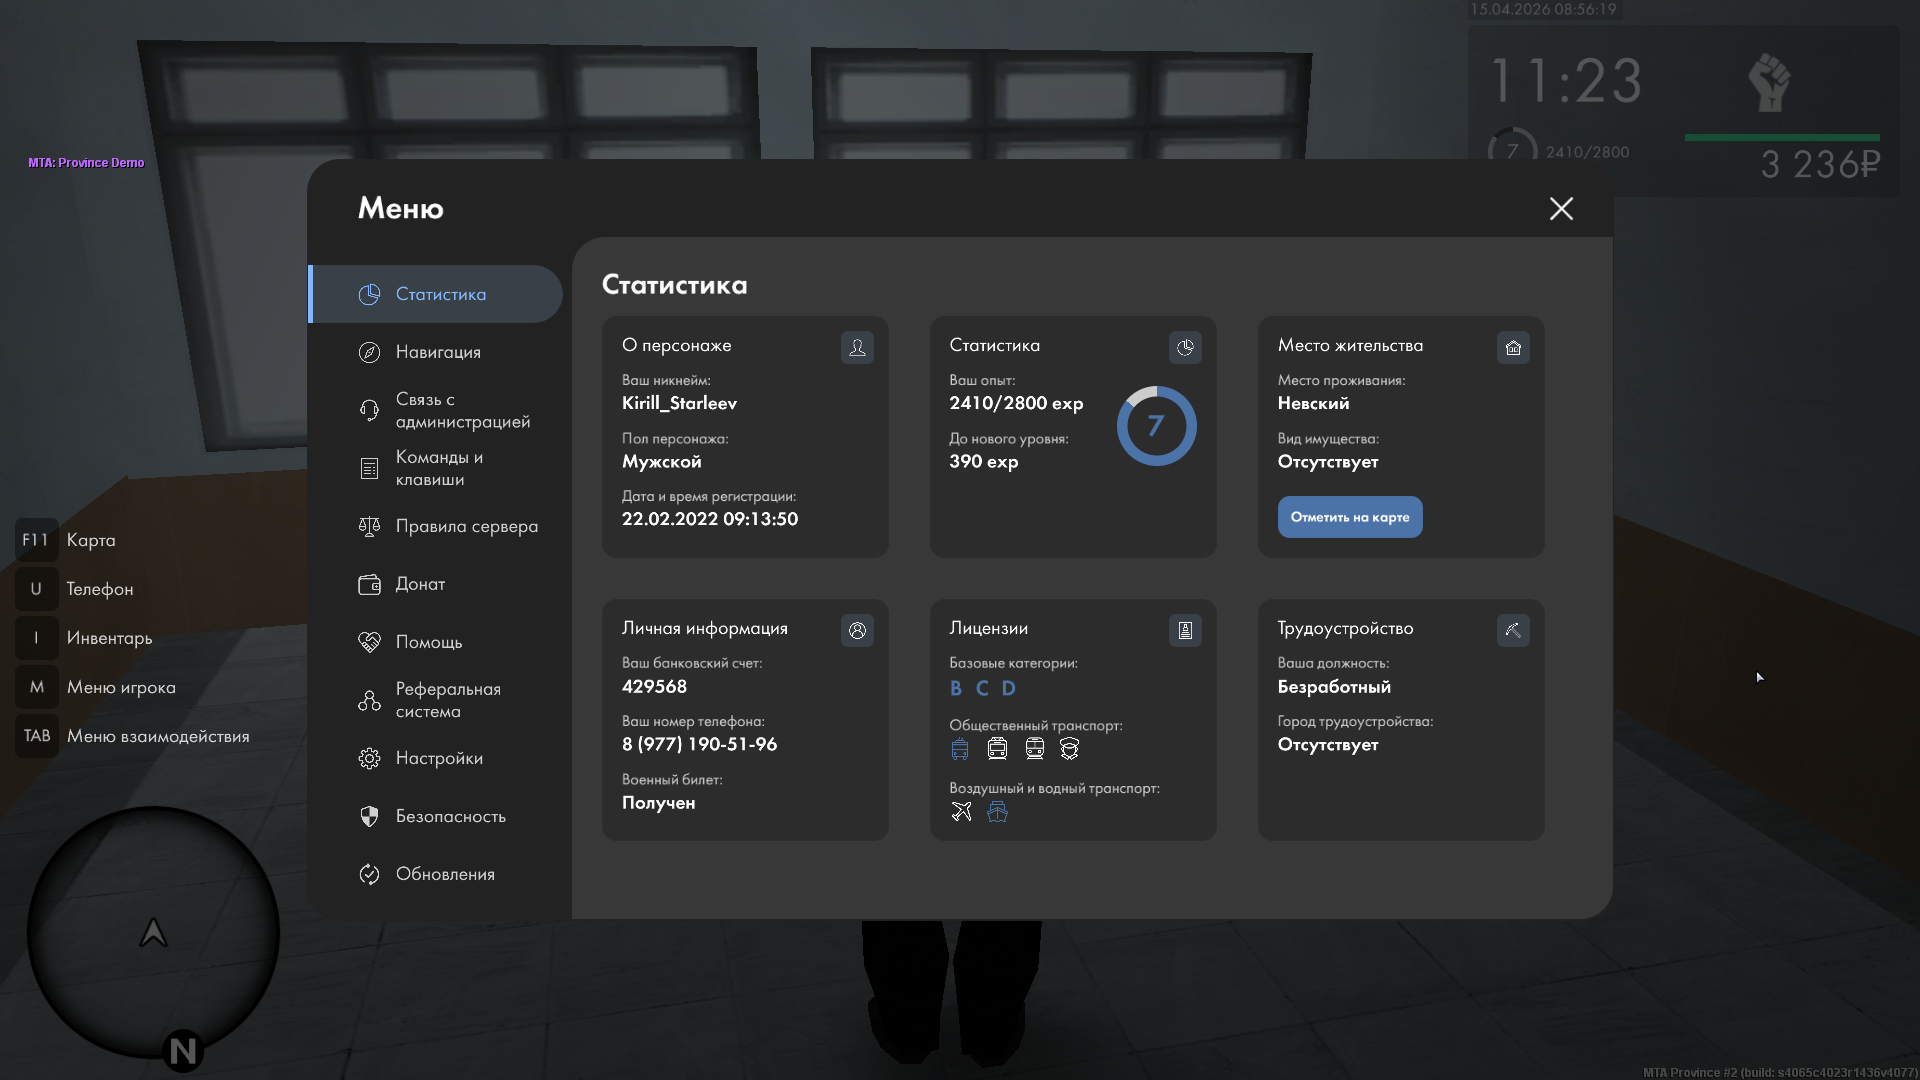Click the category B license letter

956,688
